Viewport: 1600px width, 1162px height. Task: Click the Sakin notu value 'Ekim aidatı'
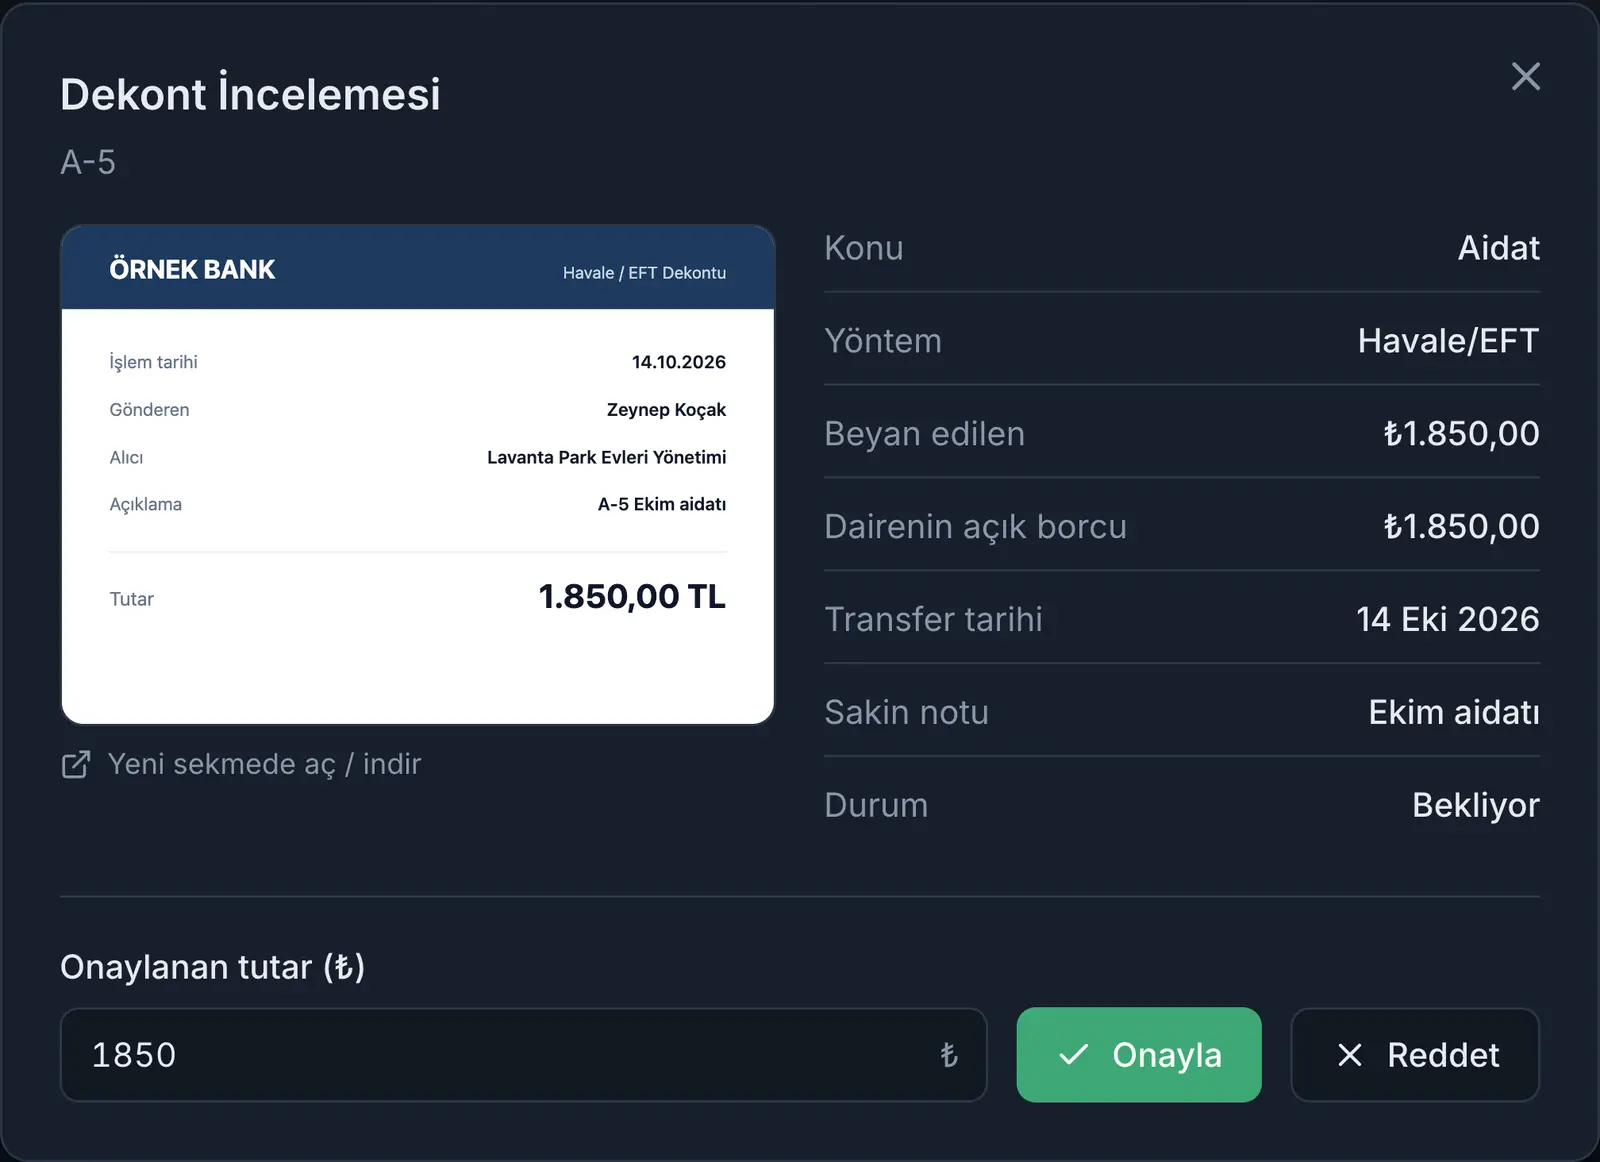tap(1454, 713)
